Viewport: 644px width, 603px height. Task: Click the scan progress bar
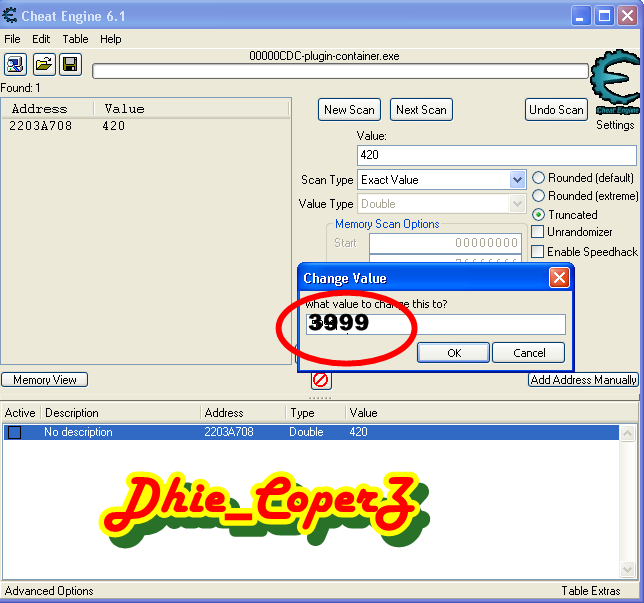(340, 71)
